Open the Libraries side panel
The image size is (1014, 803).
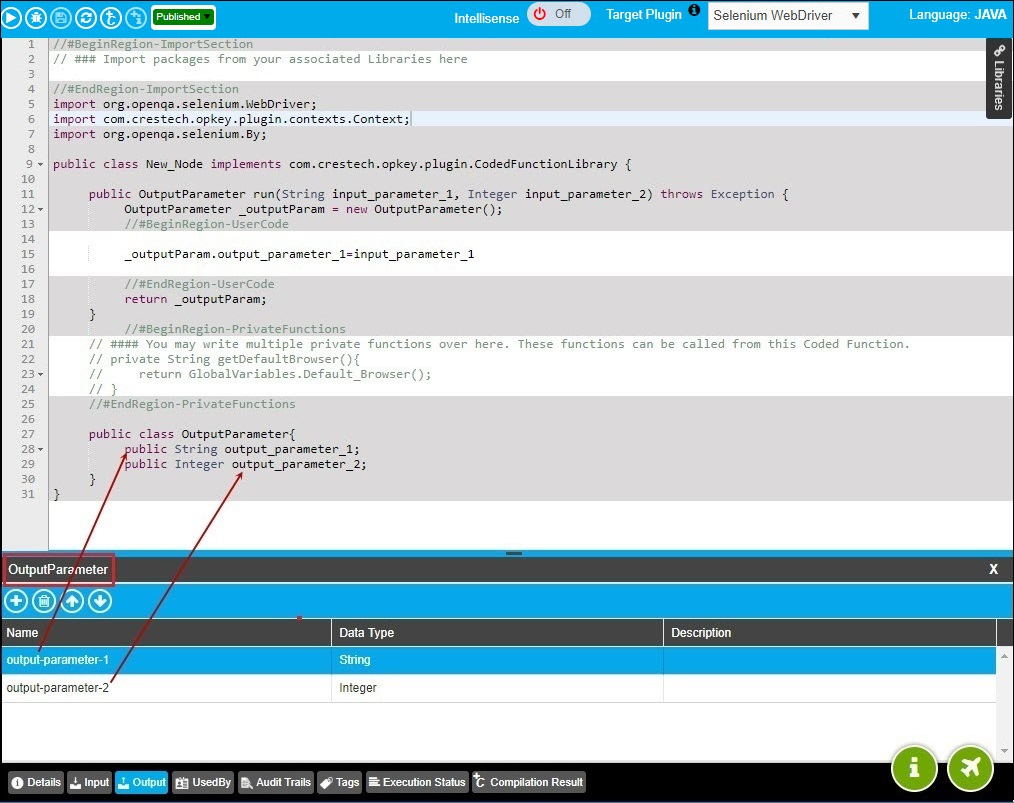[999, 78]
